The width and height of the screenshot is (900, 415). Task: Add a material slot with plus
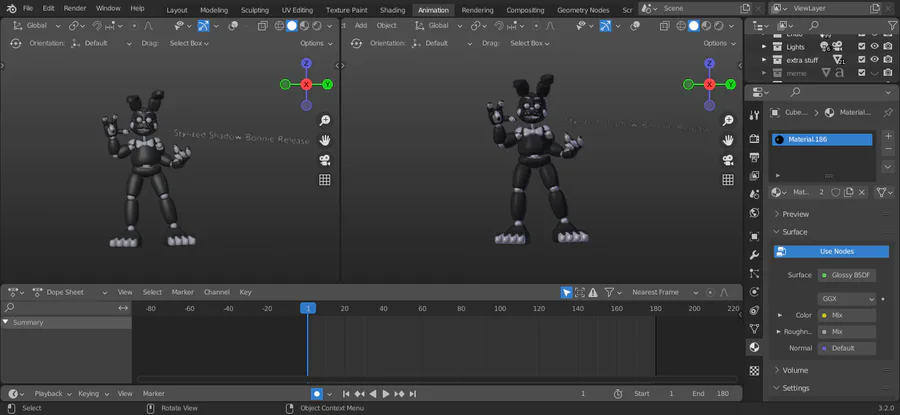[x=888, y=137]
